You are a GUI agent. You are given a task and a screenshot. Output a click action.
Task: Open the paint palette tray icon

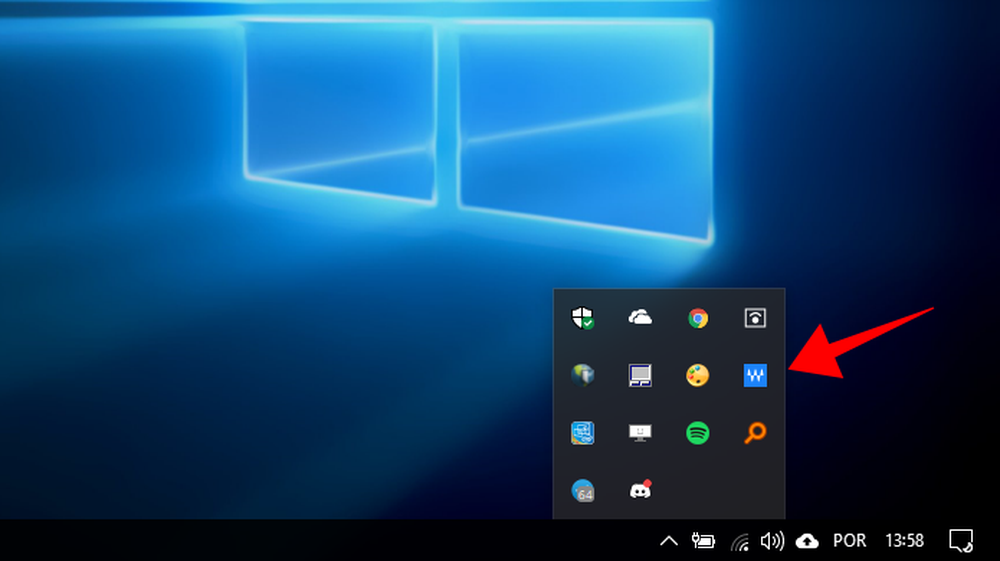pos(698,375)
